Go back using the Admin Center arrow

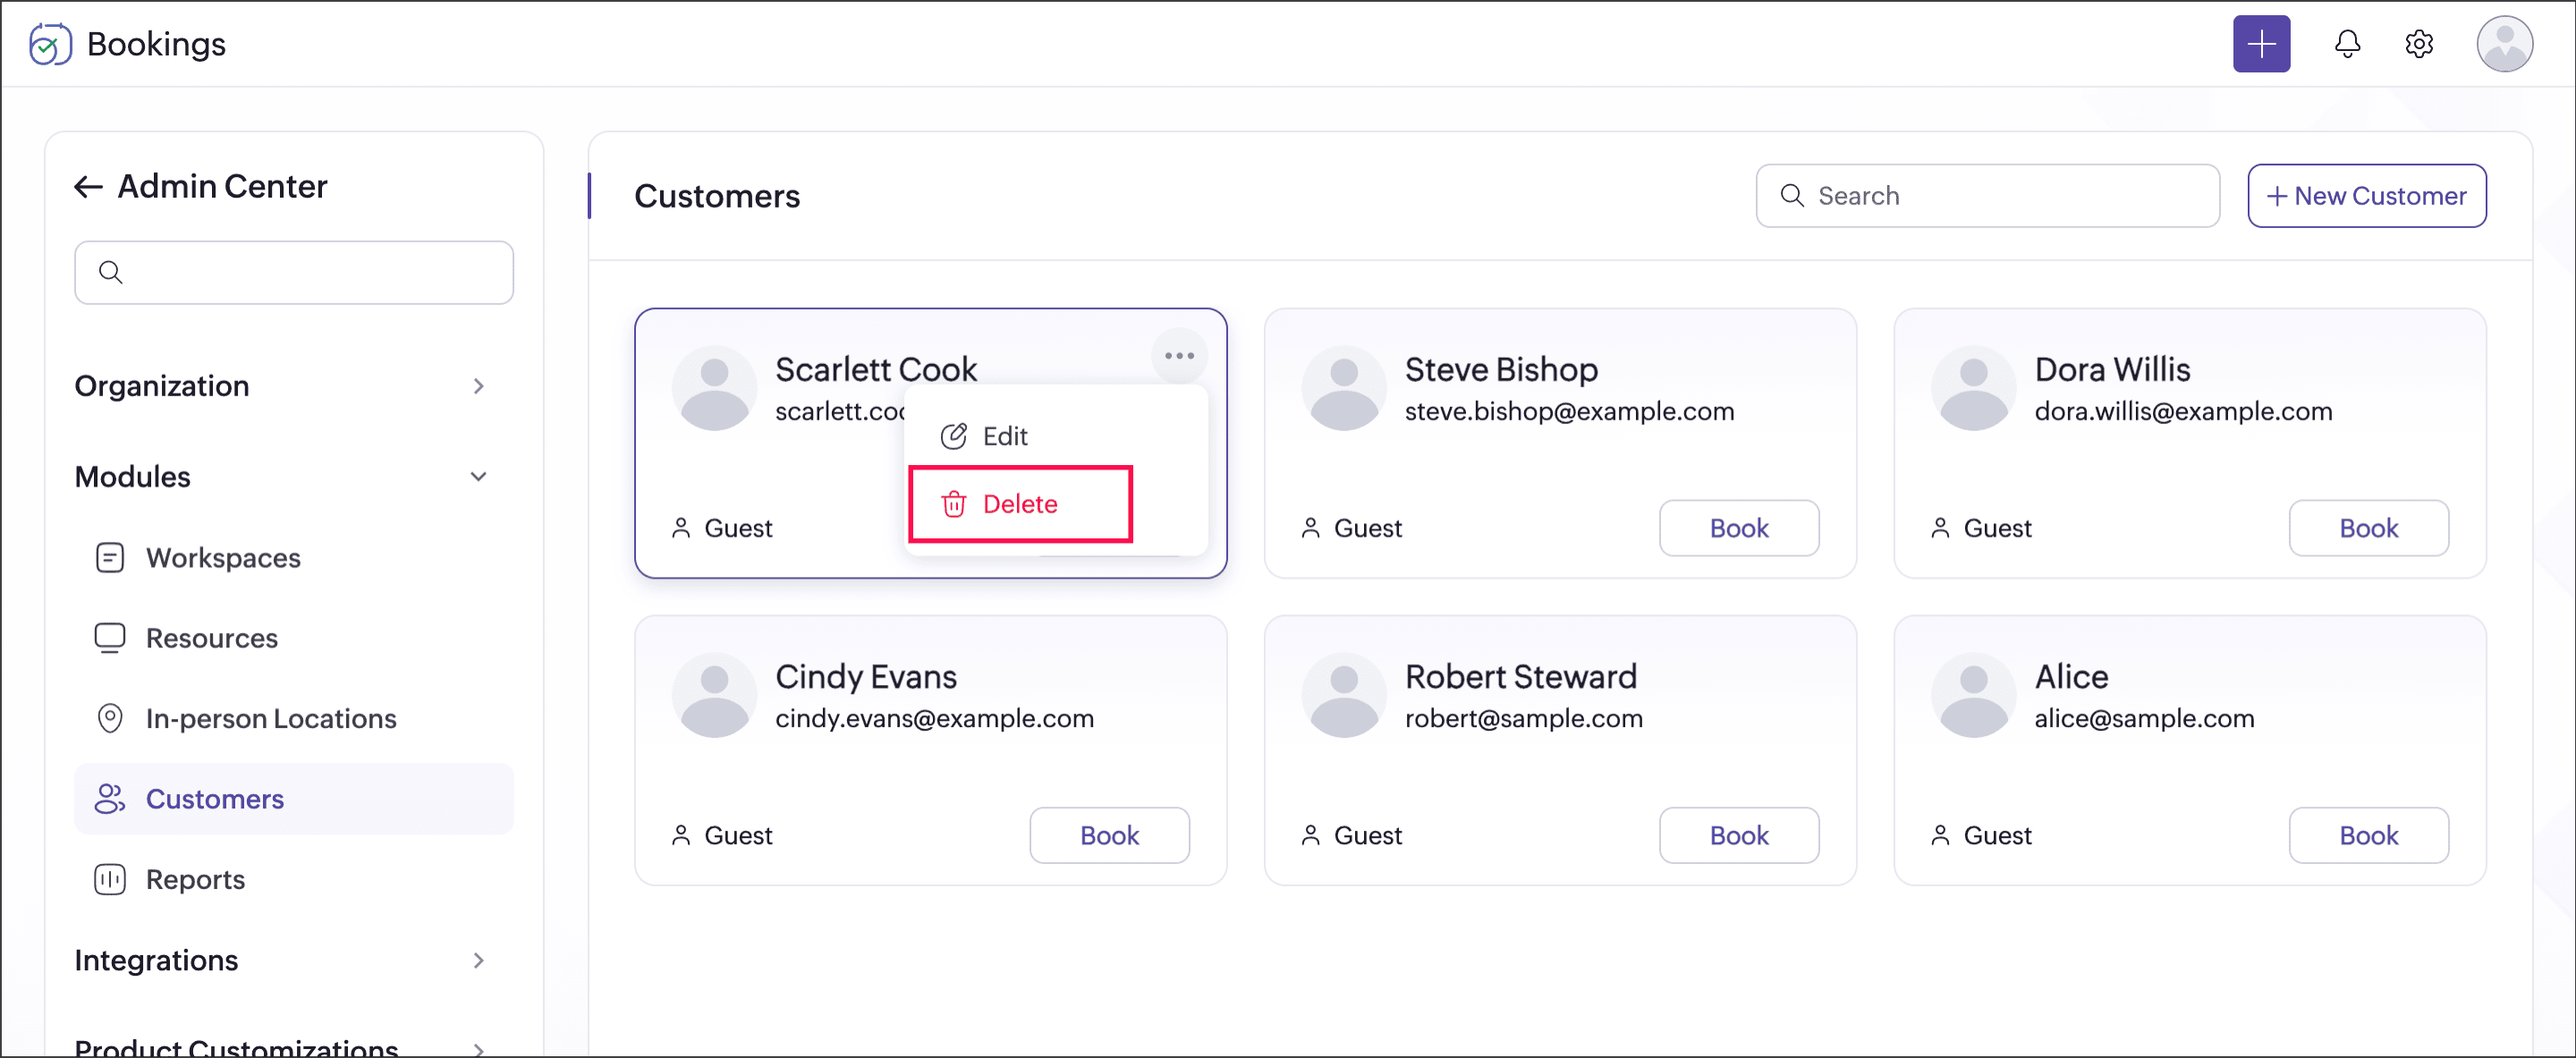pyautogui.click(x=89, y=186)
